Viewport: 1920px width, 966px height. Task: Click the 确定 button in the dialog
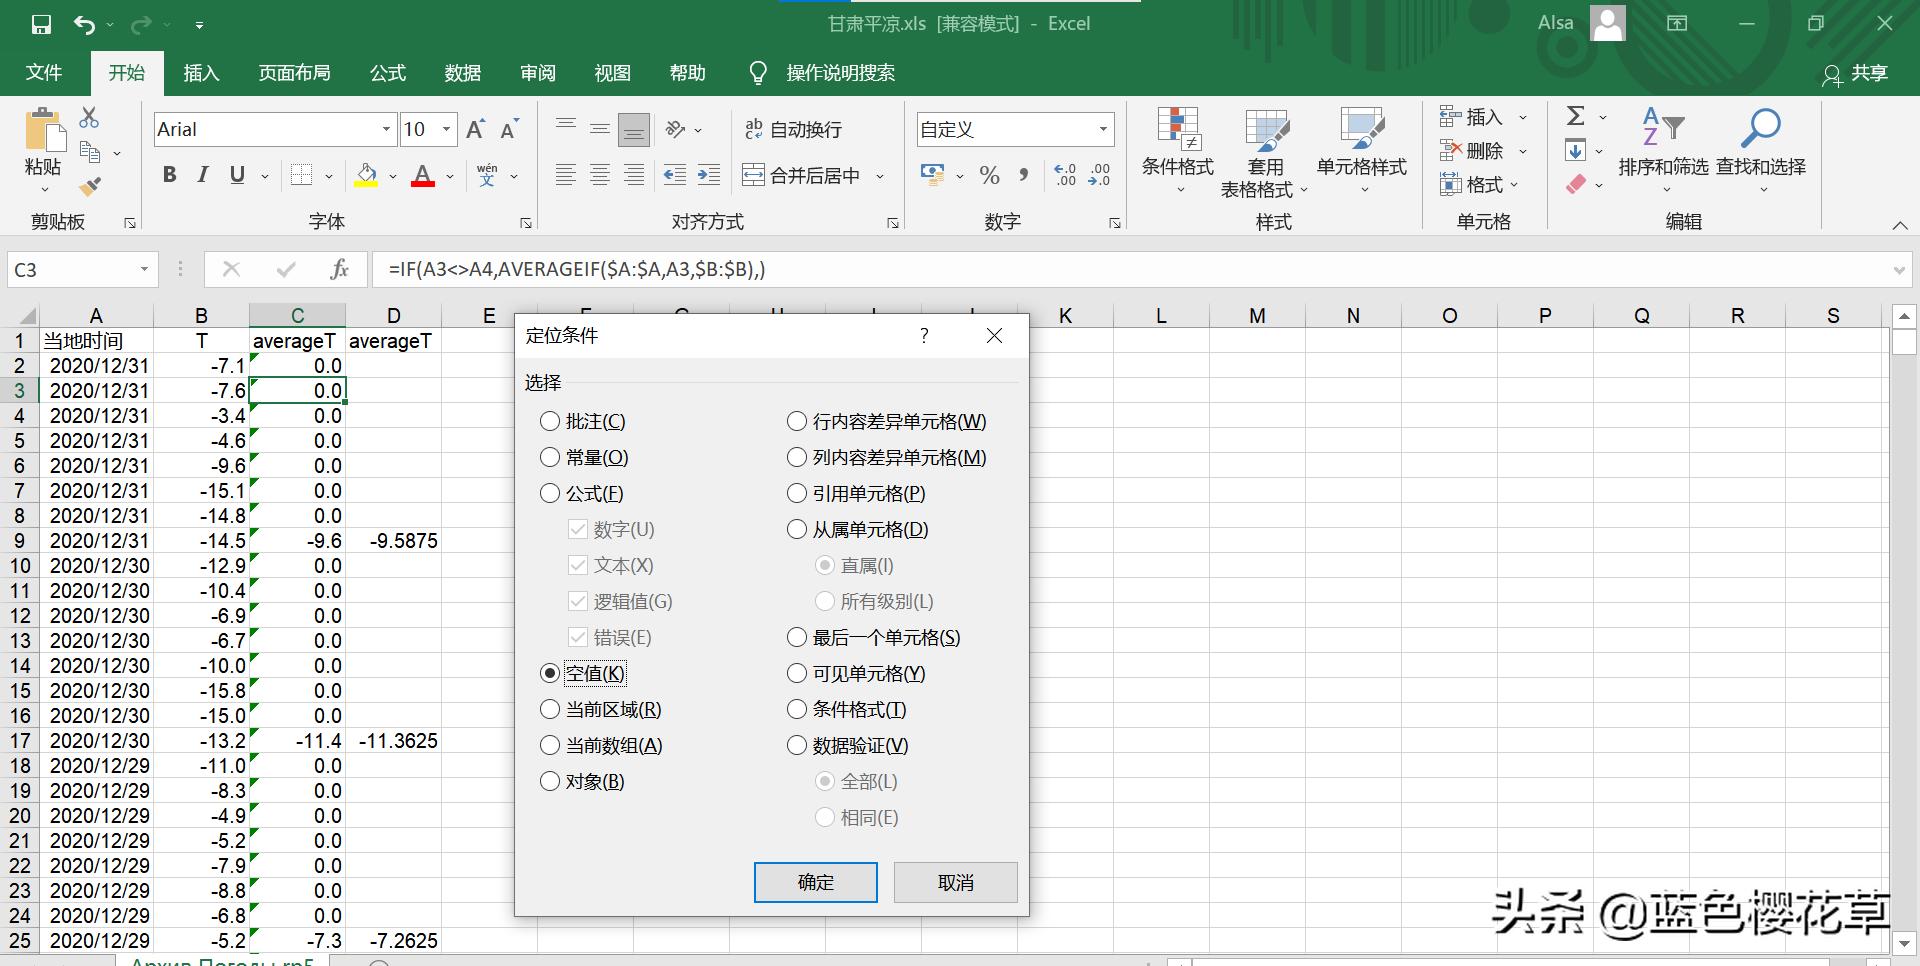pos(814,882)
